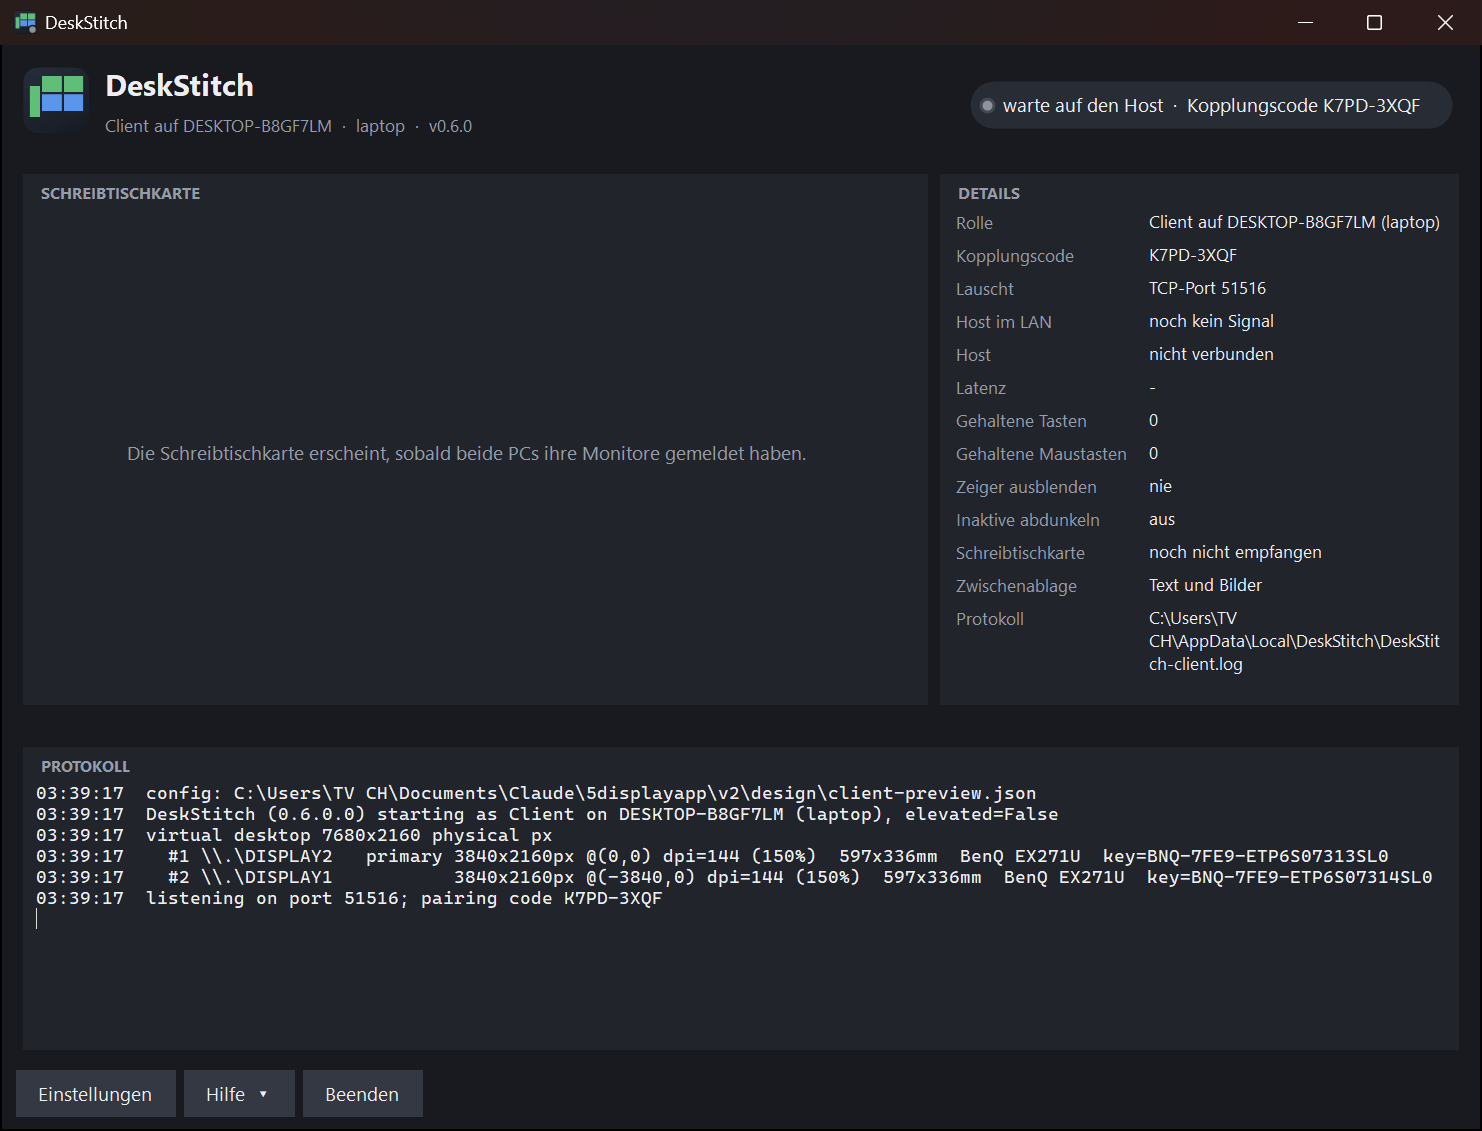Click the 'K7PD-3XQF' value in the Details list
The width and height of the screenshot is (1482, 1131).
tap(1193, 255)
